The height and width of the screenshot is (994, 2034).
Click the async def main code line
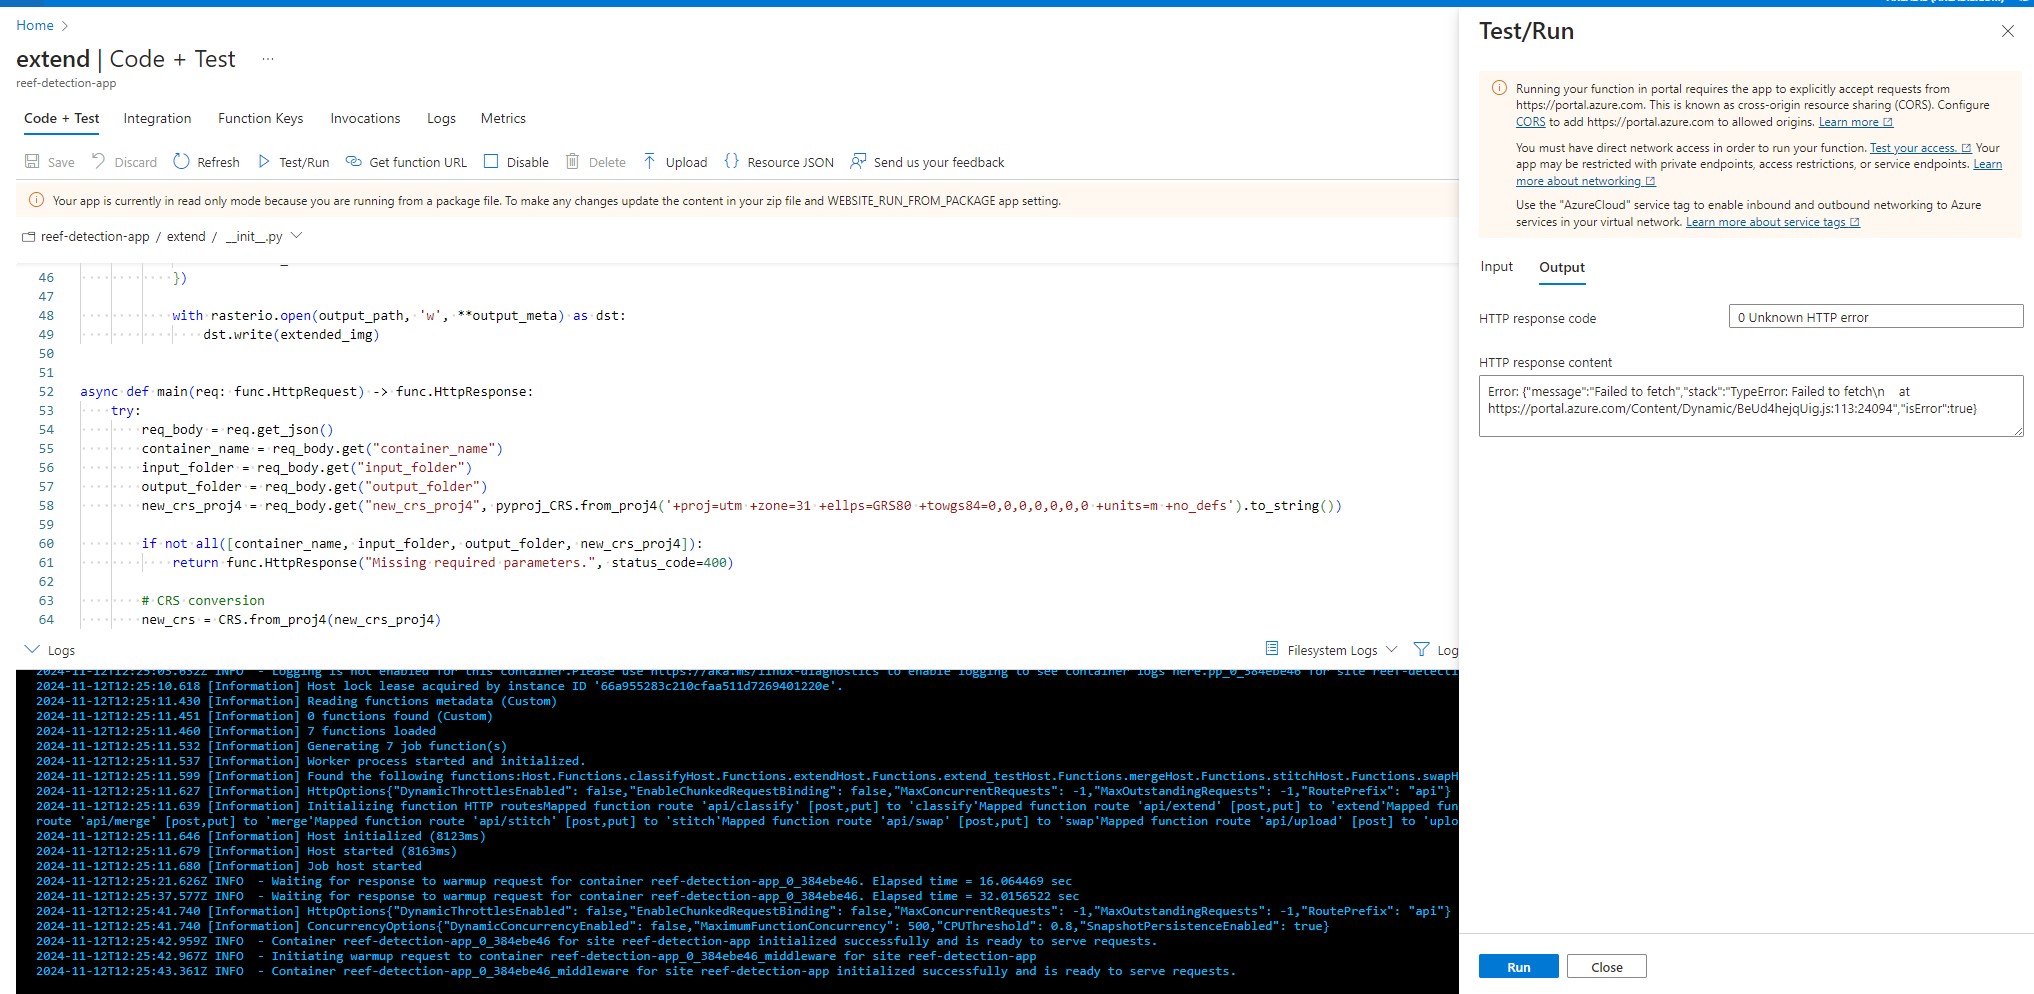click(x=306, y=392)
